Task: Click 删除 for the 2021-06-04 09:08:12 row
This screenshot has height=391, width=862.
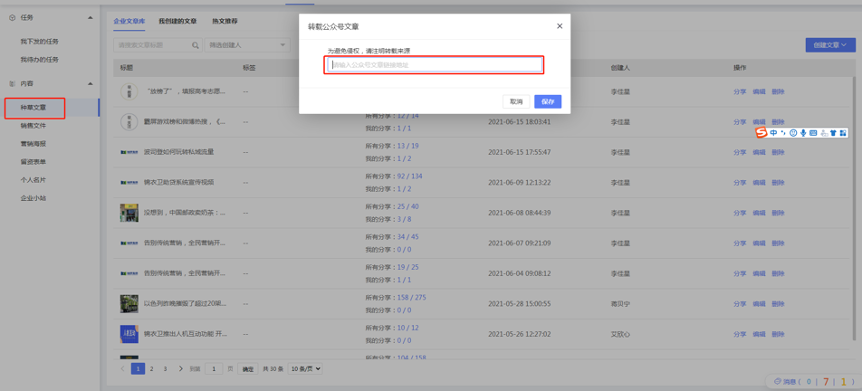Action: click(x=778, y=273)
